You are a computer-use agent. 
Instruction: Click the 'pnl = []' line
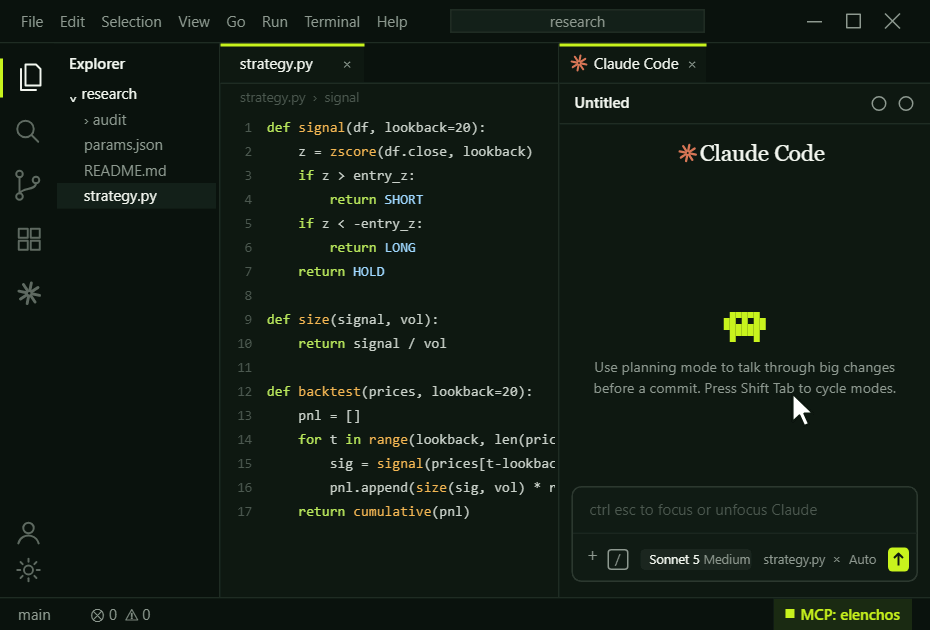pyautogui.click(x=329, y=416)
